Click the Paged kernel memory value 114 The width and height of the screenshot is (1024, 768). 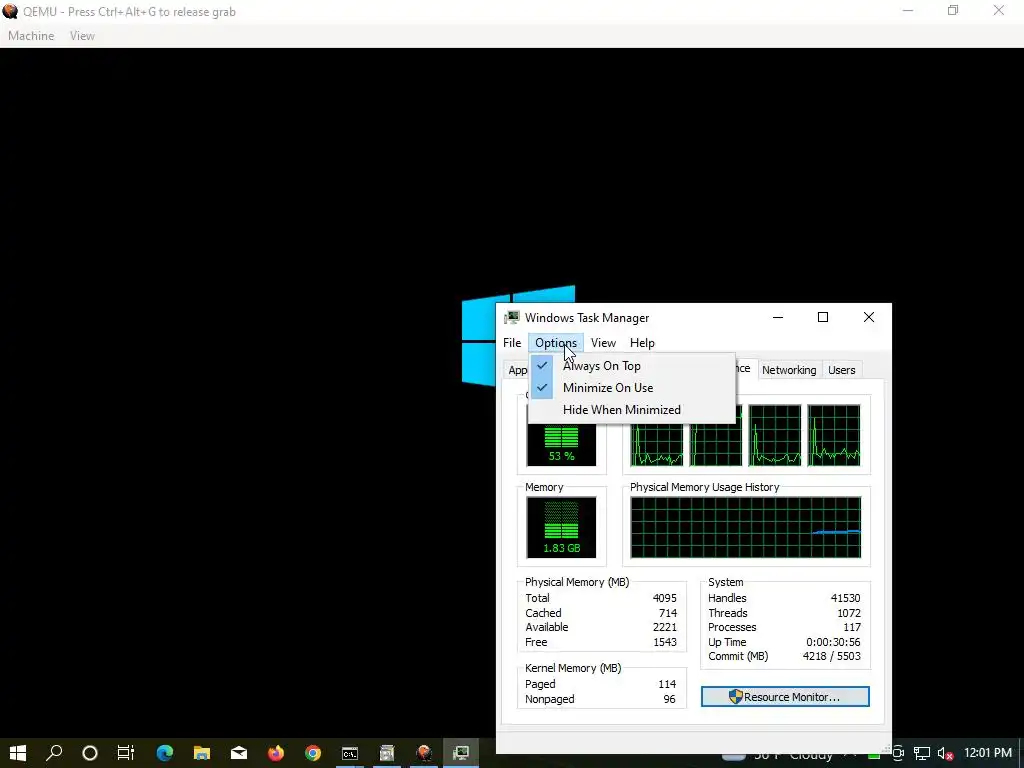coord(667,684)
